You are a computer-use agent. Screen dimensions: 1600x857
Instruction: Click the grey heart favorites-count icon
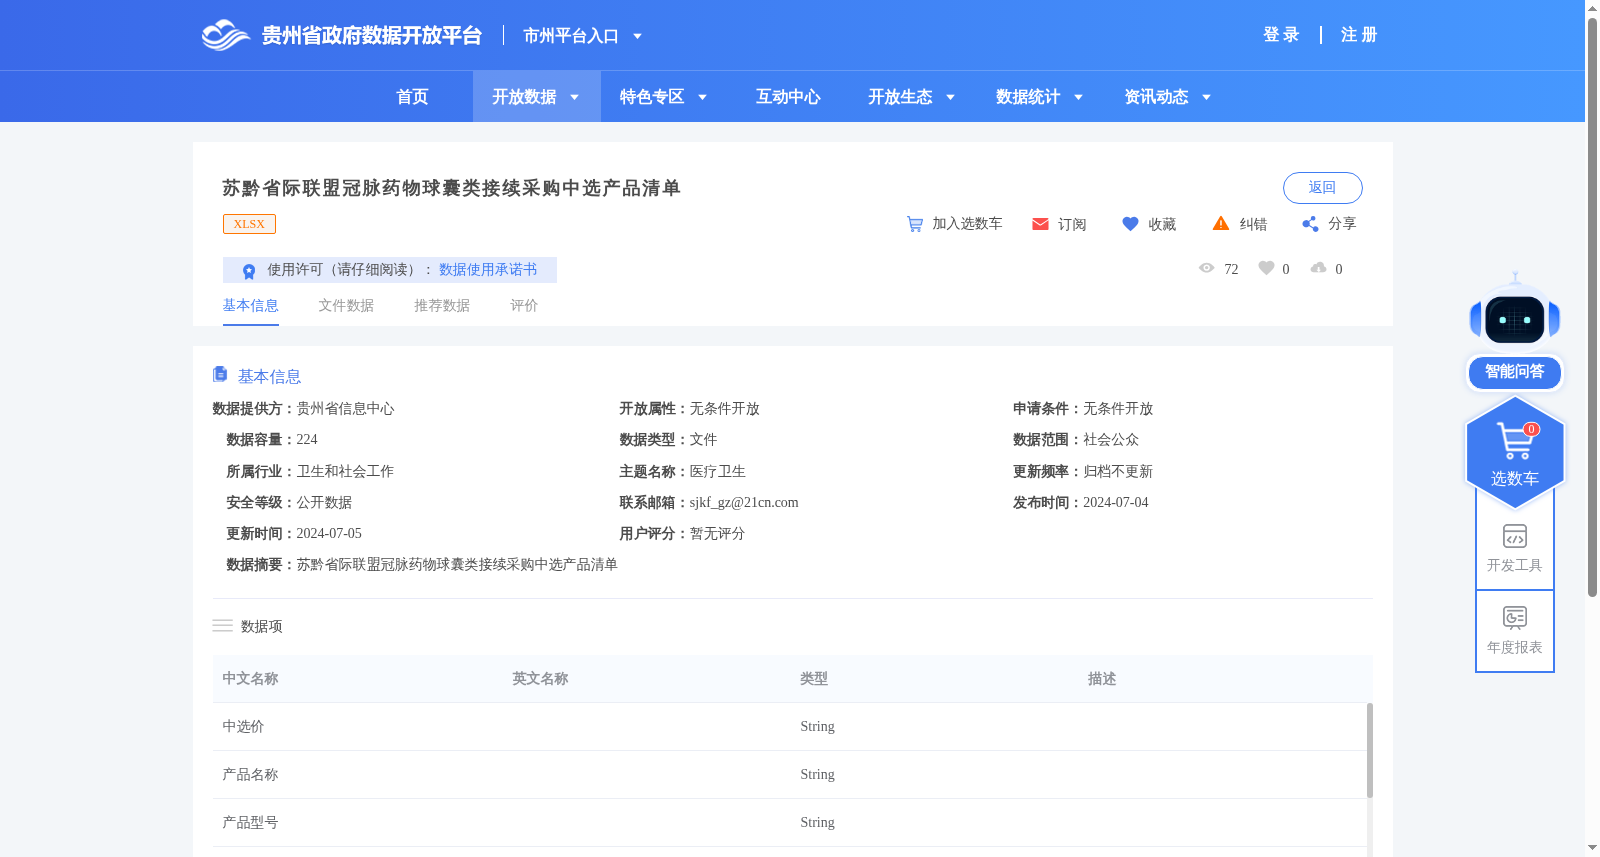pos(1266,268)
